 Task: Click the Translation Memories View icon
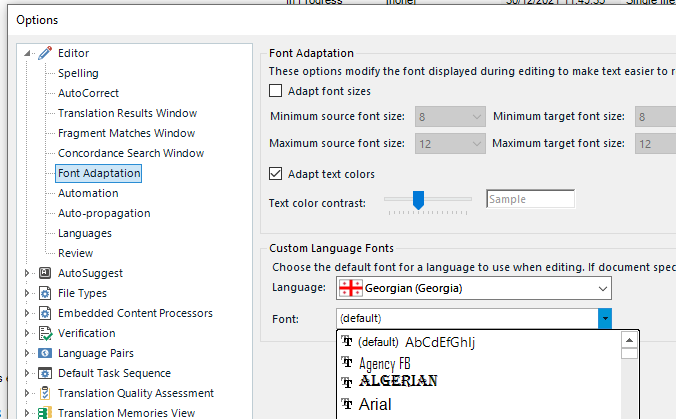point(45,413)
